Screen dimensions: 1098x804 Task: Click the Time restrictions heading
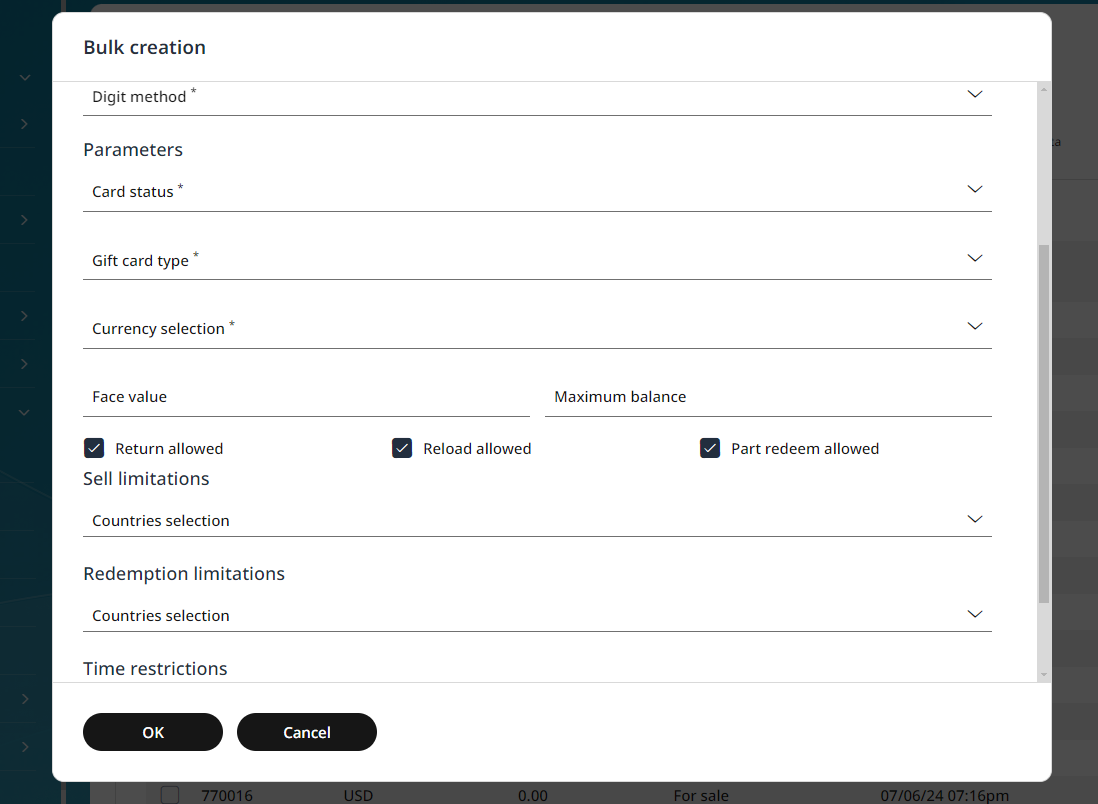[x=155, y=669]
